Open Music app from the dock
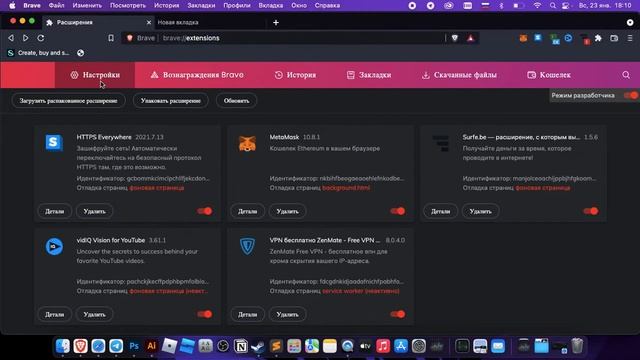Screen dimensions: 640x360 (x=383, y=346)
